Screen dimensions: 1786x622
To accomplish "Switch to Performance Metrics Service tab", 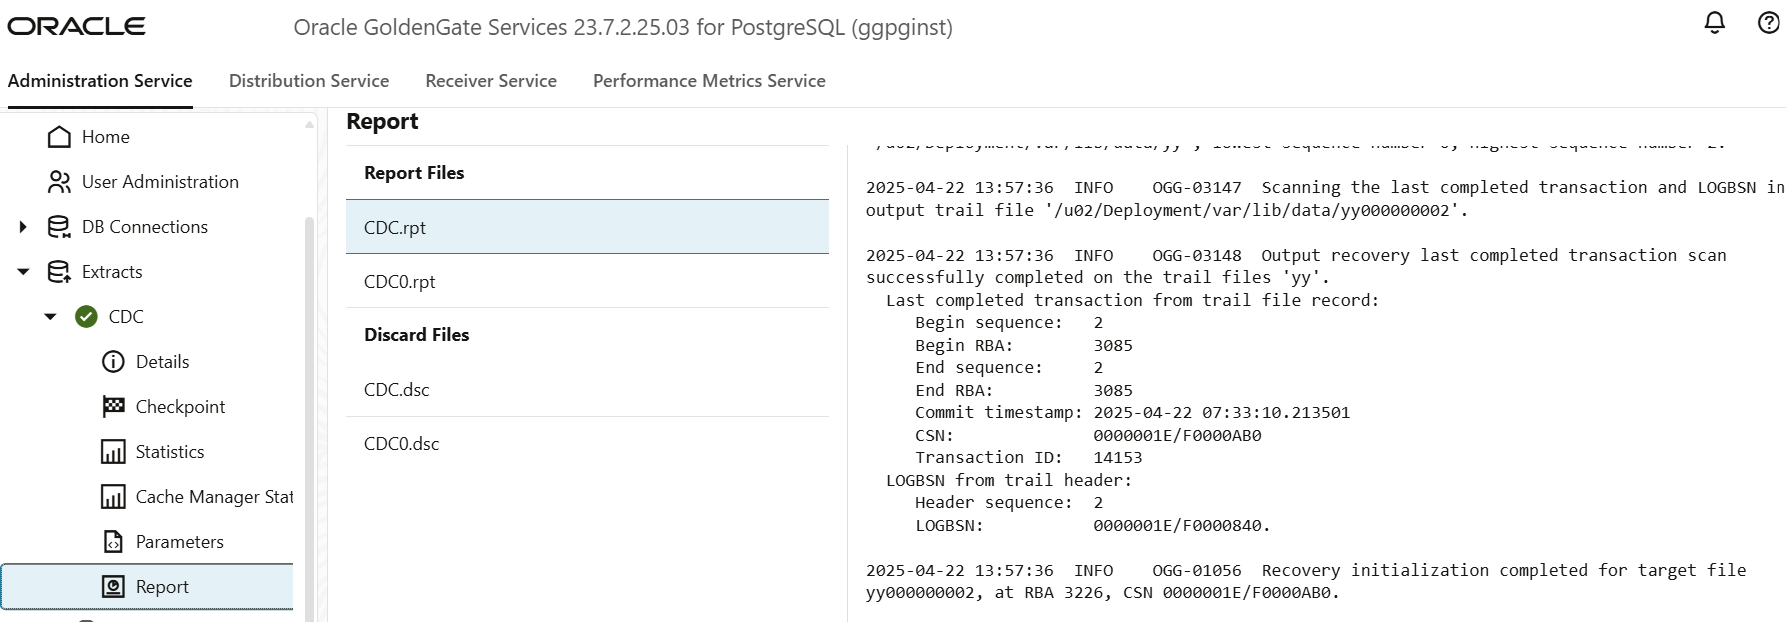I will pos(709,81).
